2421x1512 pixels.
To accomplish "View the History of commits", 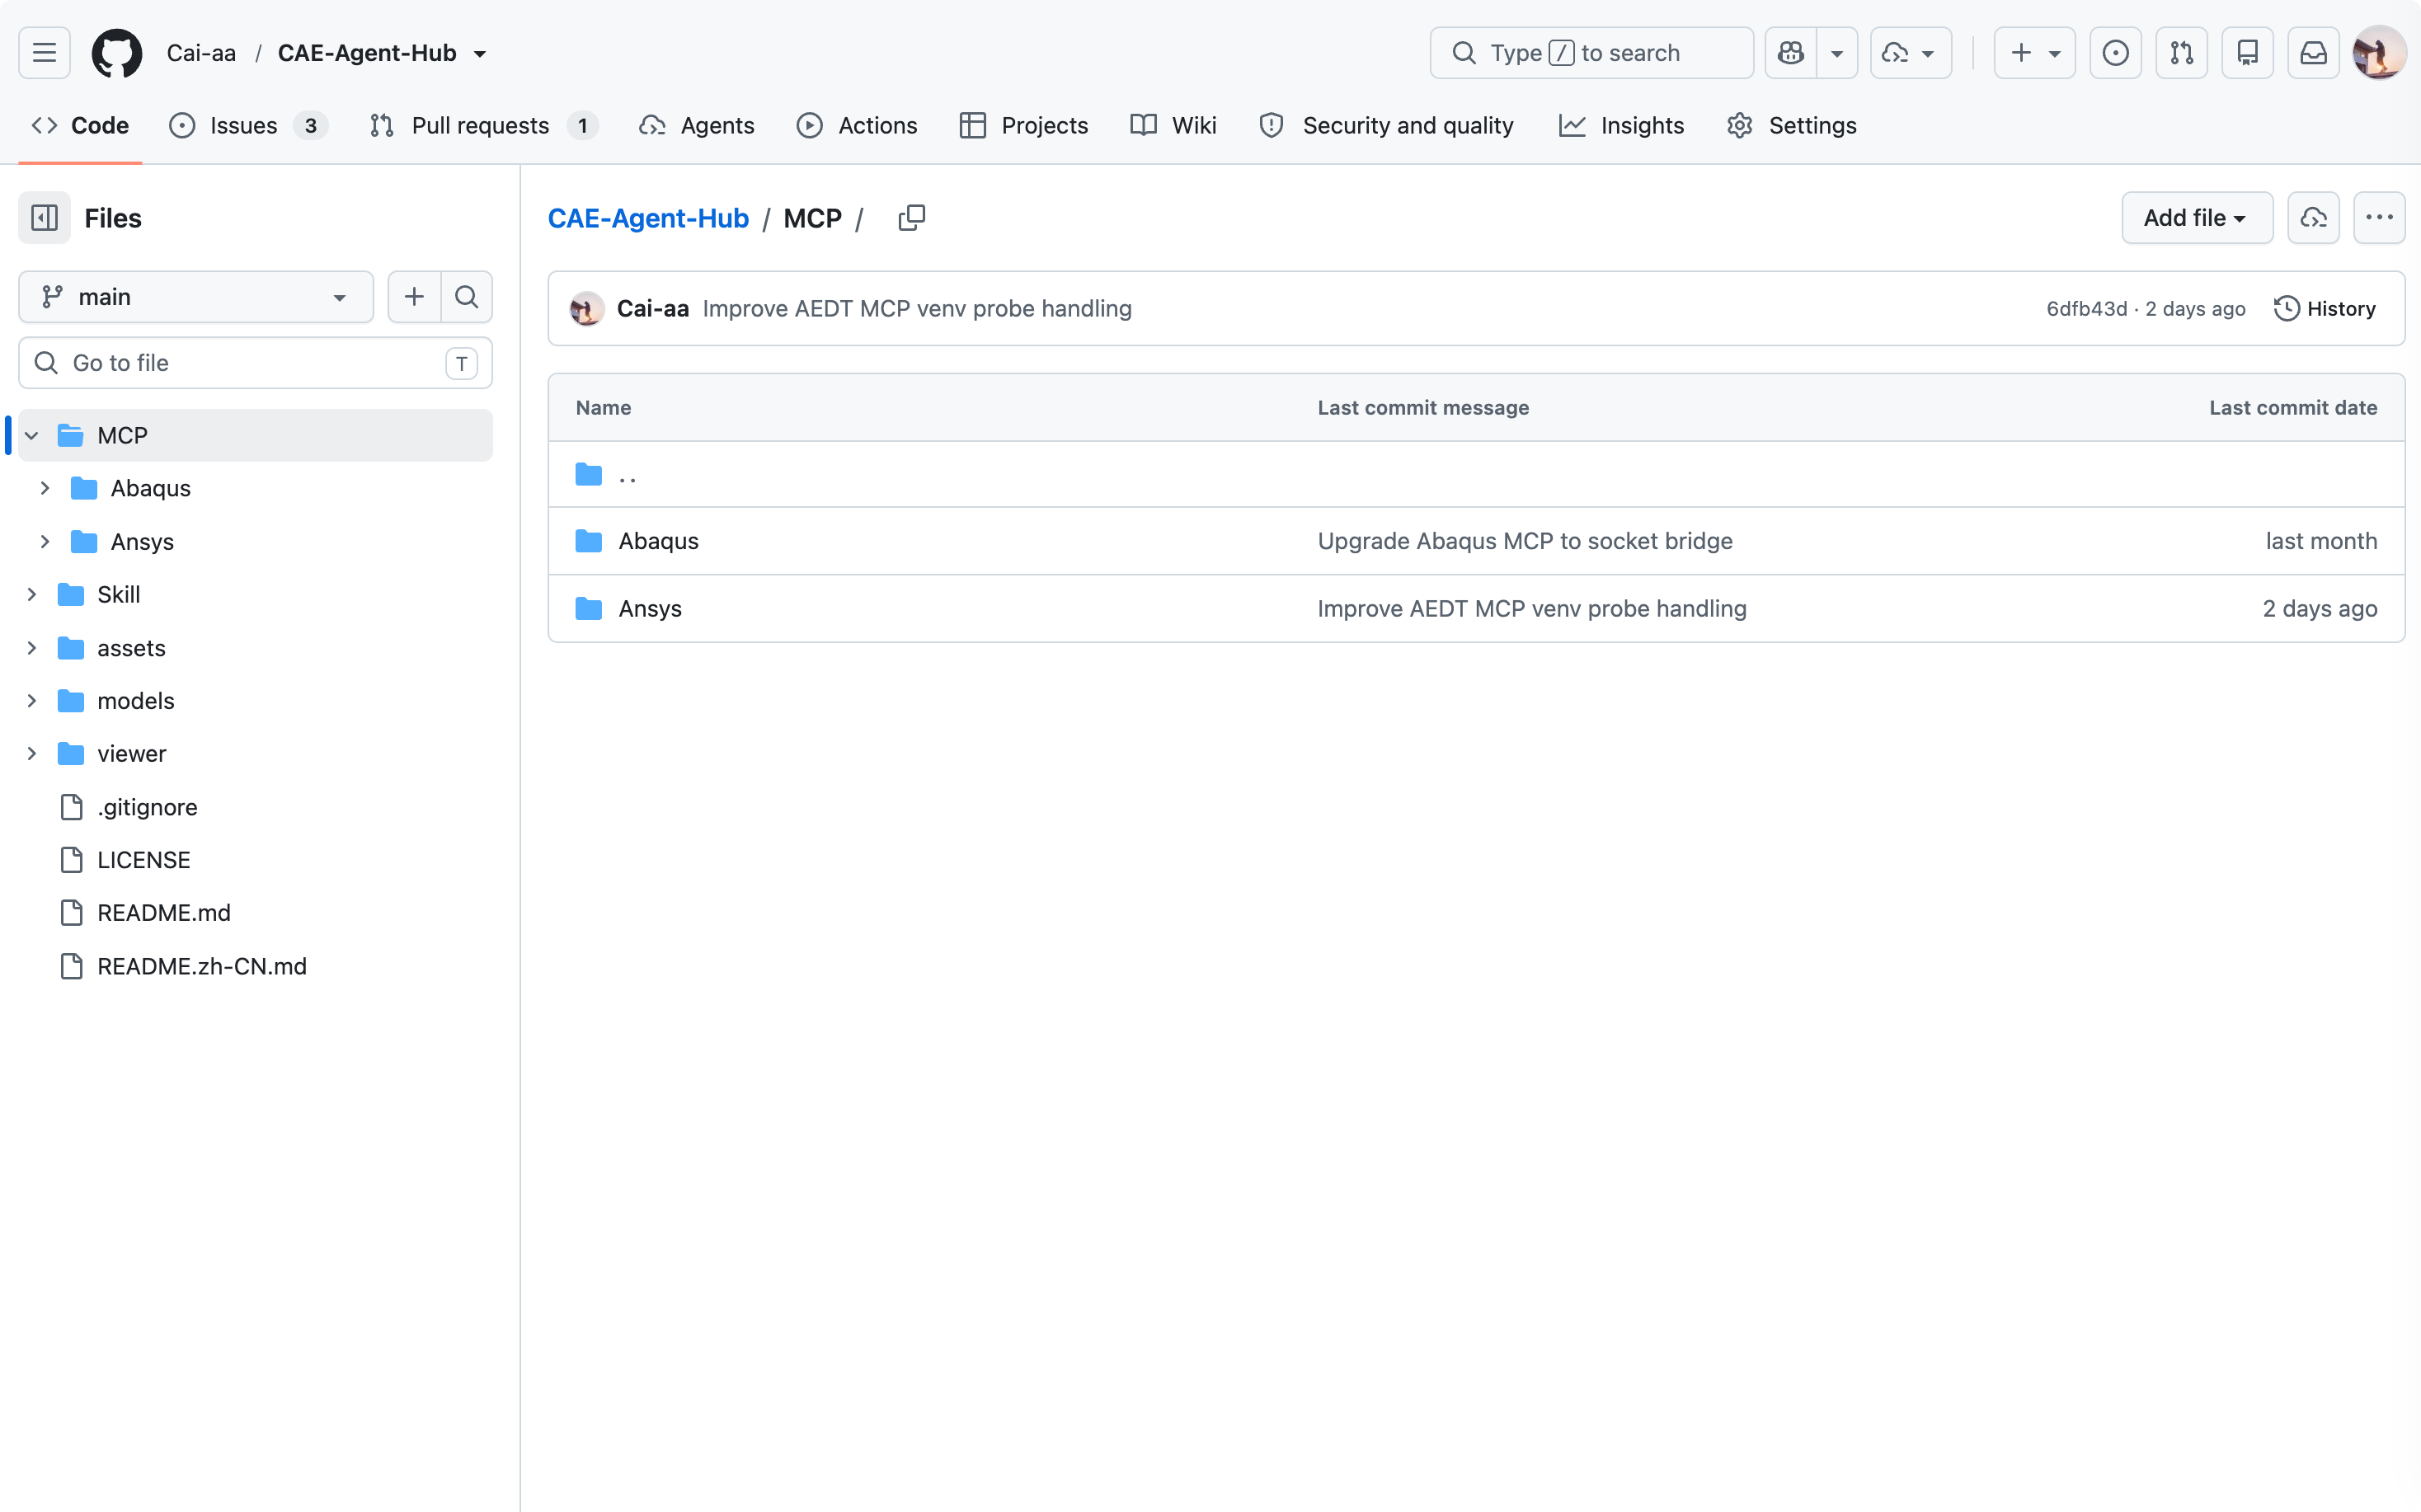I will click(x=2324, y=309).
